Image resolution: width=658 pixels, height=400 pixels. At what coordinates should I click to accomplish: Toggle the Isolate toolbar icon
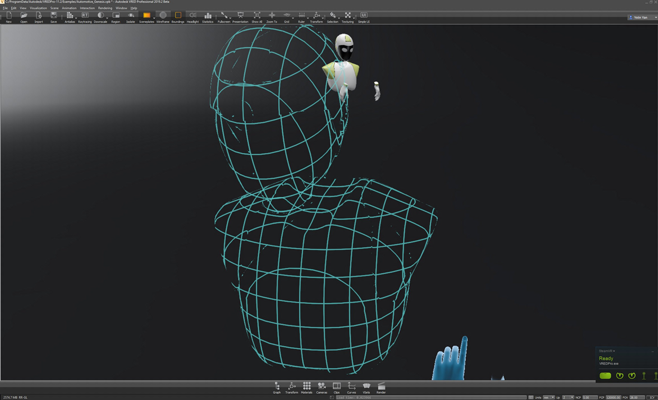click(131, 16)
